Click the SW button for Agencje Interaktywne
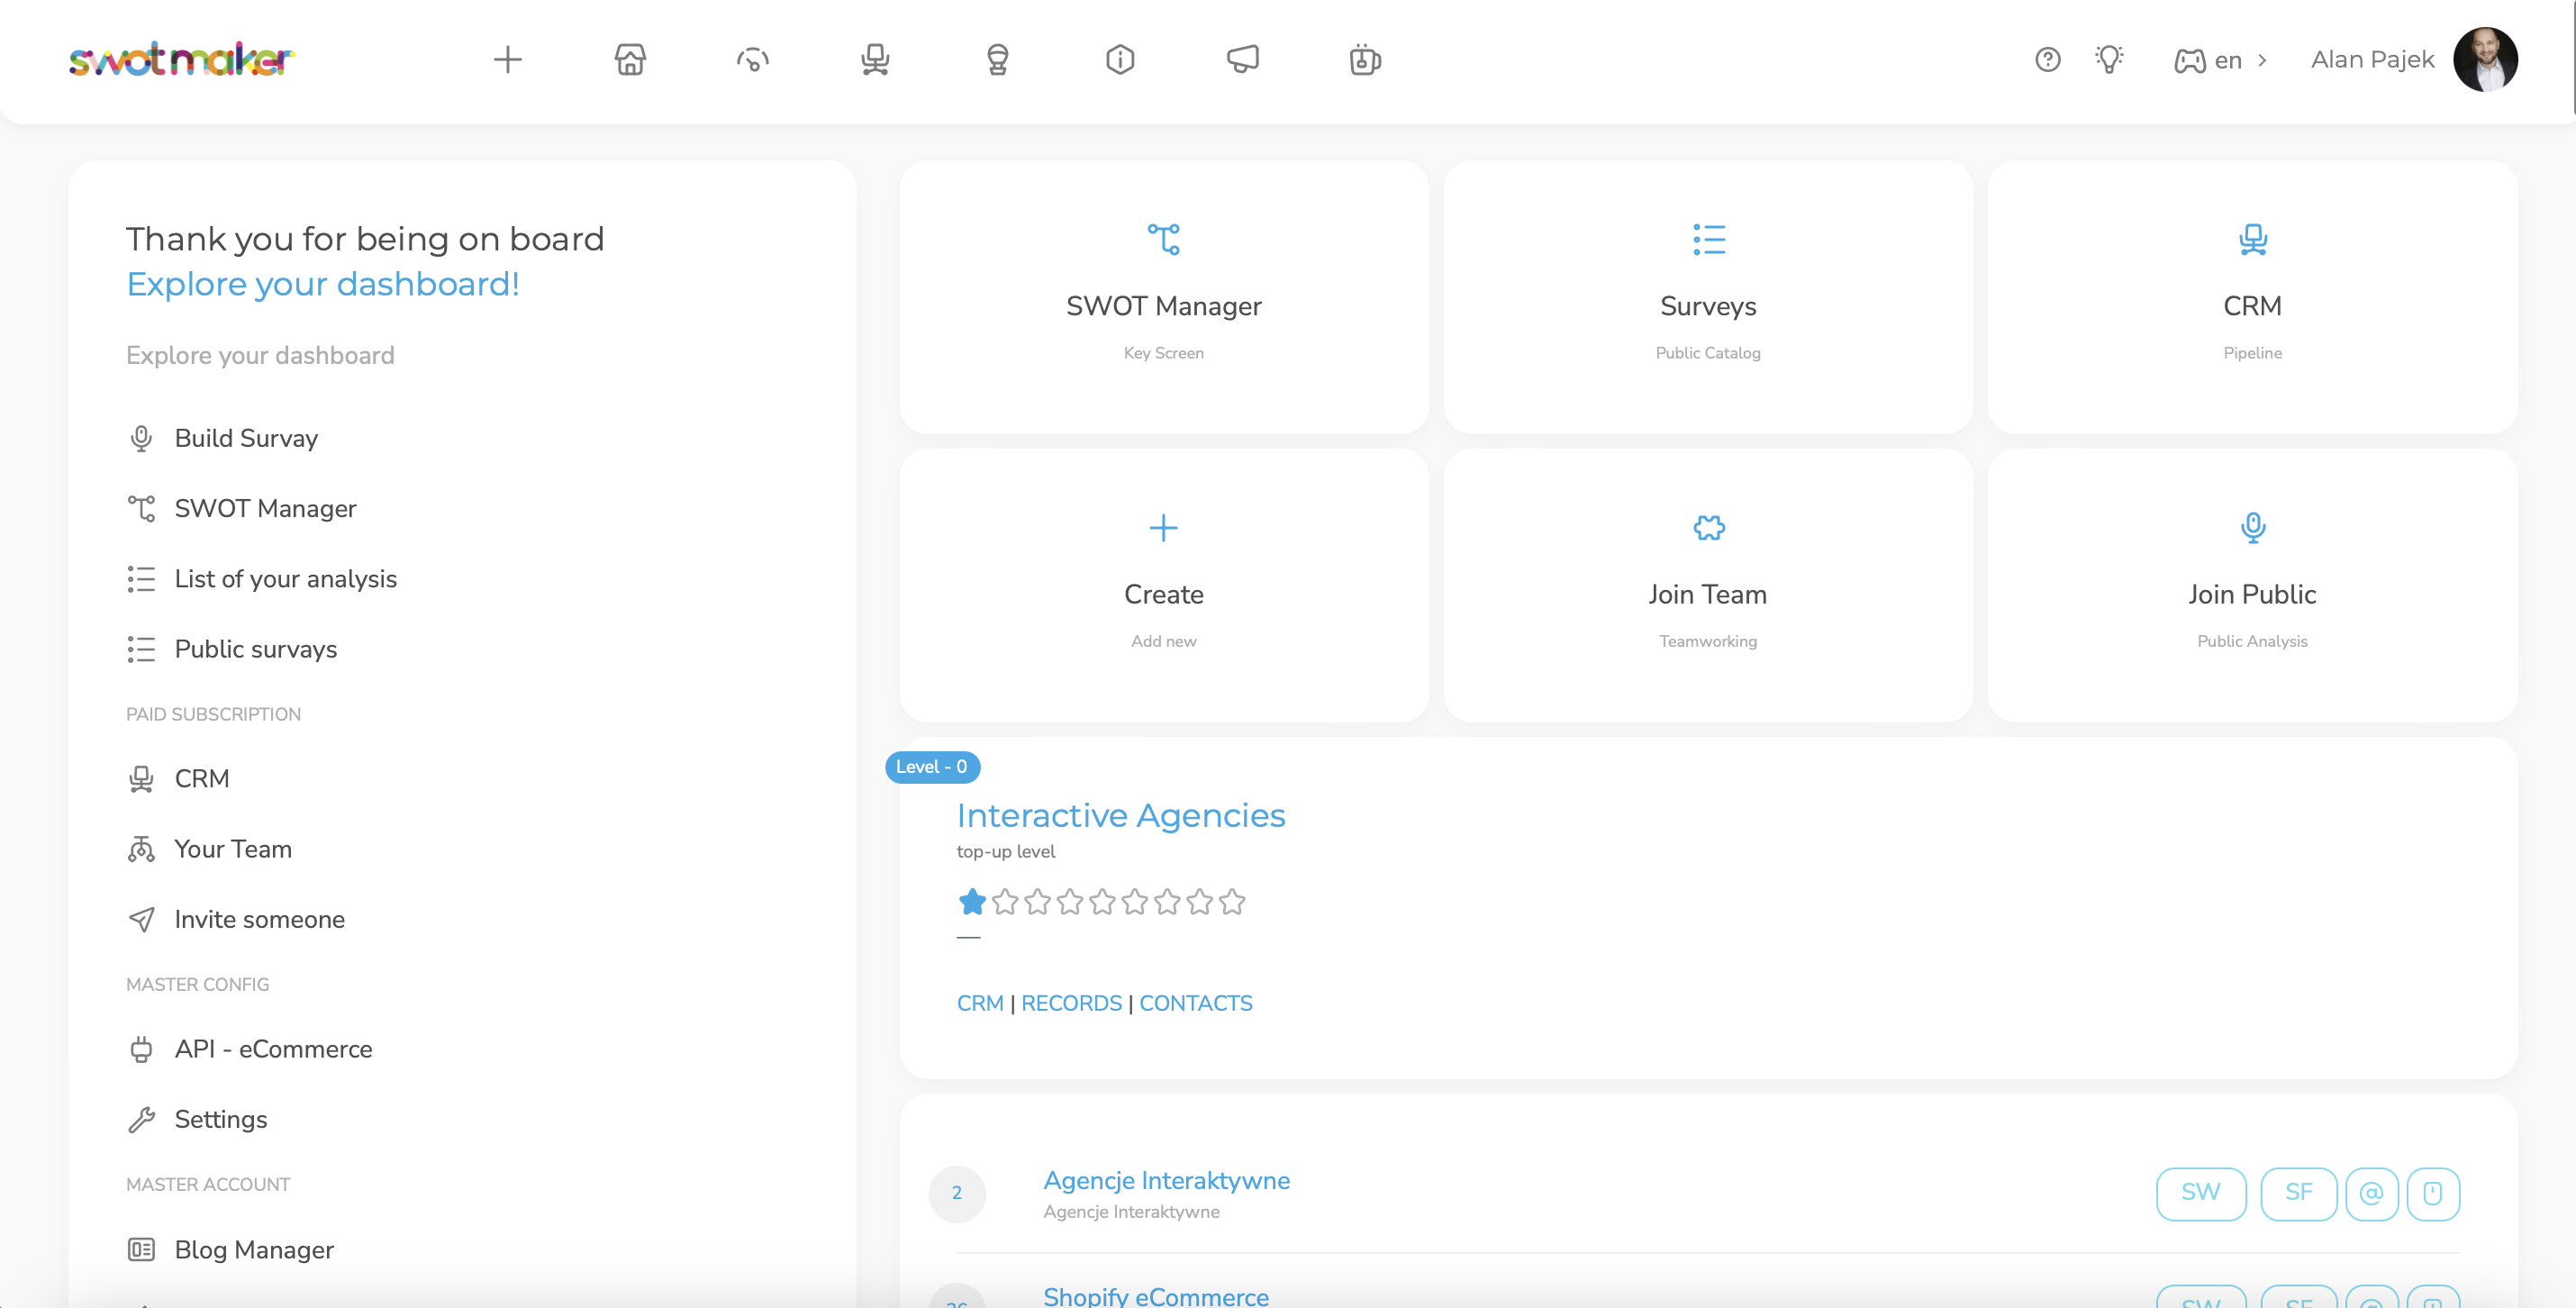Image resolution: width=2576 pixels, height=1308 pixels. pos(2200,1193)
